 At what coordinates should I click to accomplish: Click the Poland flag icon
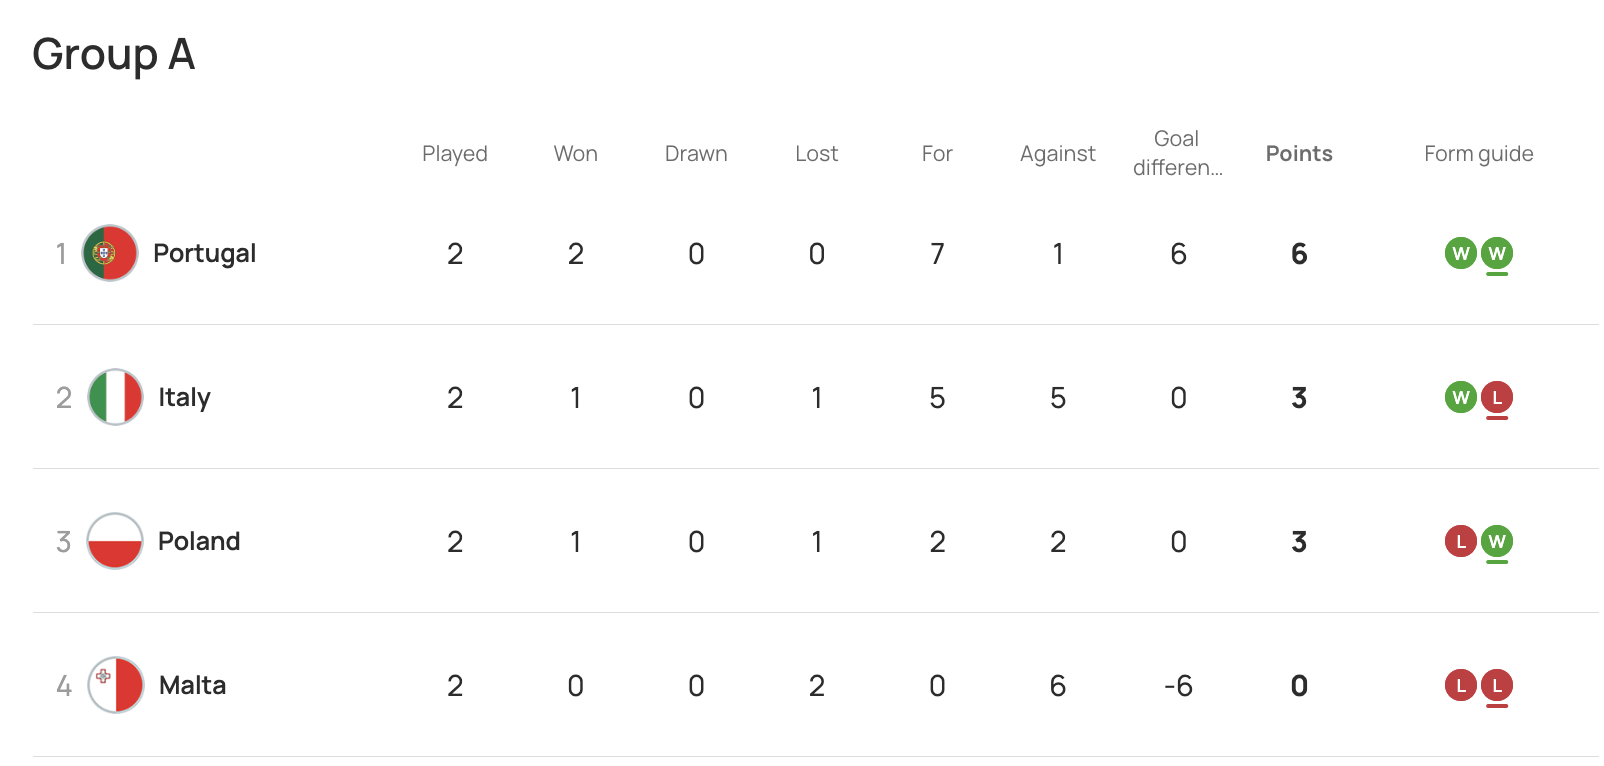115,541
